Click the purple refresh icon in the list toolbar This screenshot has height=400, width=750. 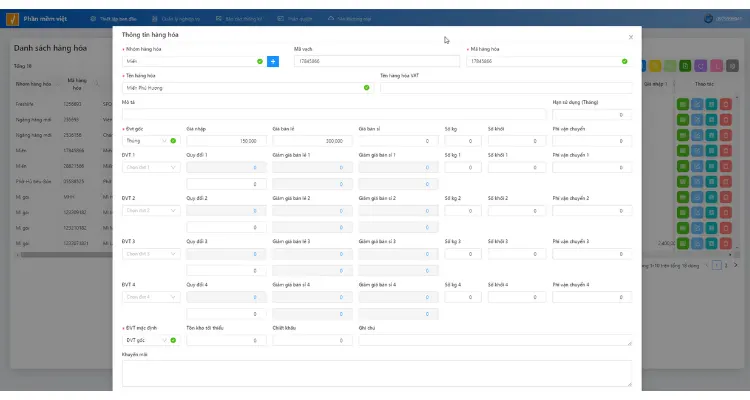pyautogui.click(x=700, y=66)
